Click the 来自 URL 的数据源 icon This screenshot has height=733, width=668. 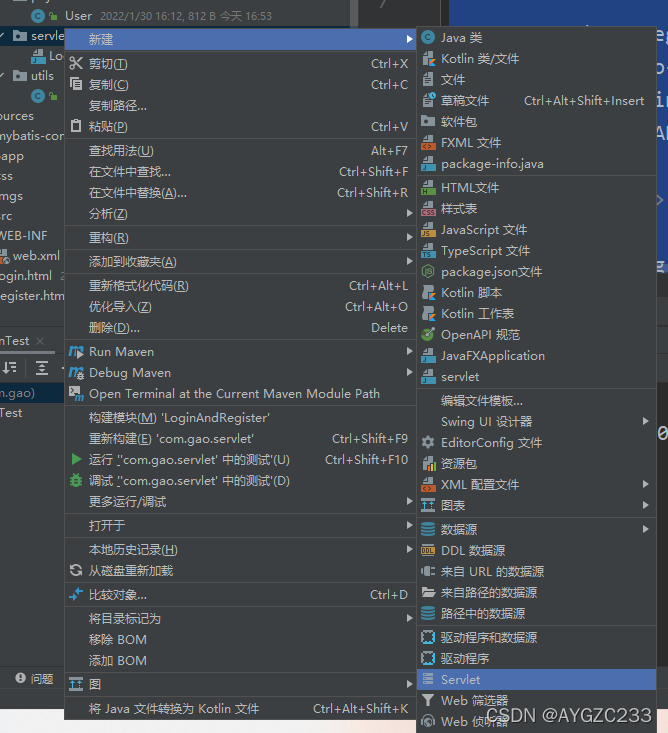point(428,571)
